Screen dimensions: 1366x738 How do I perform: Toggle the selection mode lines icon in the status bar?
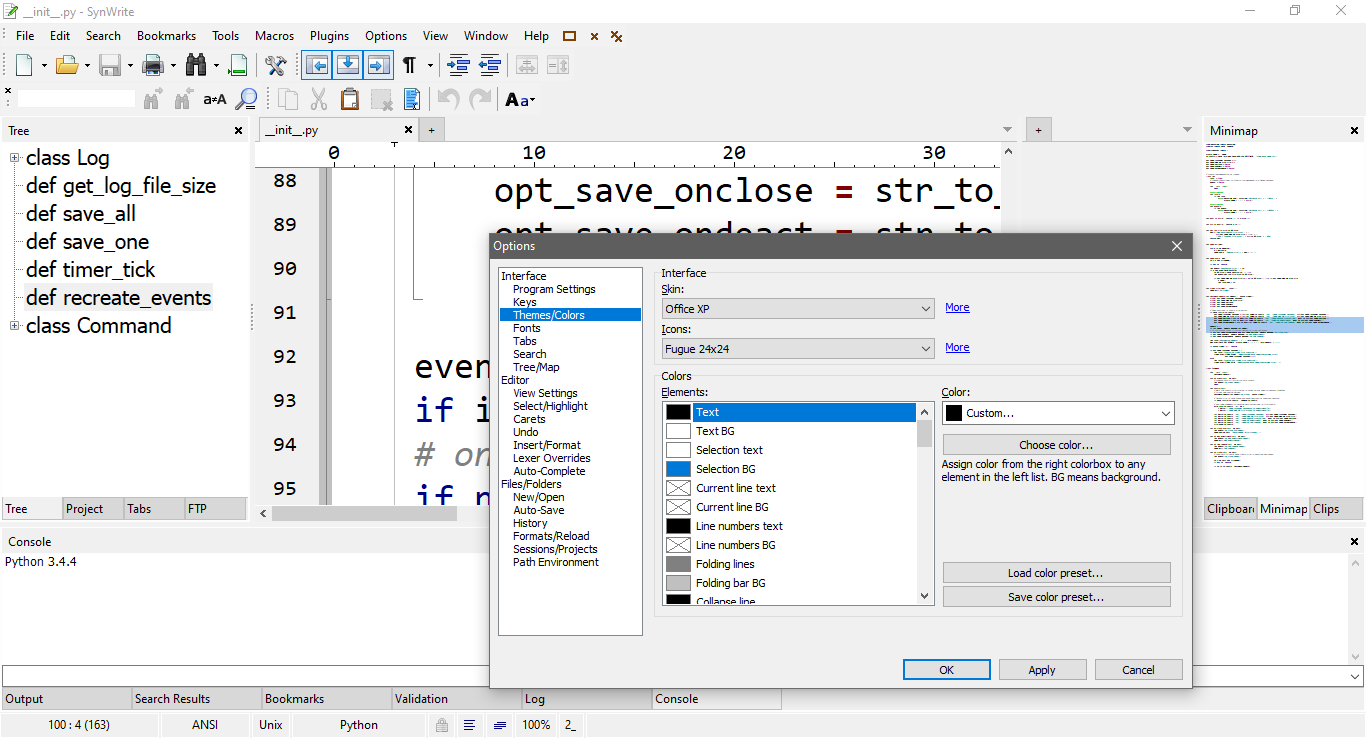(469, 725)
